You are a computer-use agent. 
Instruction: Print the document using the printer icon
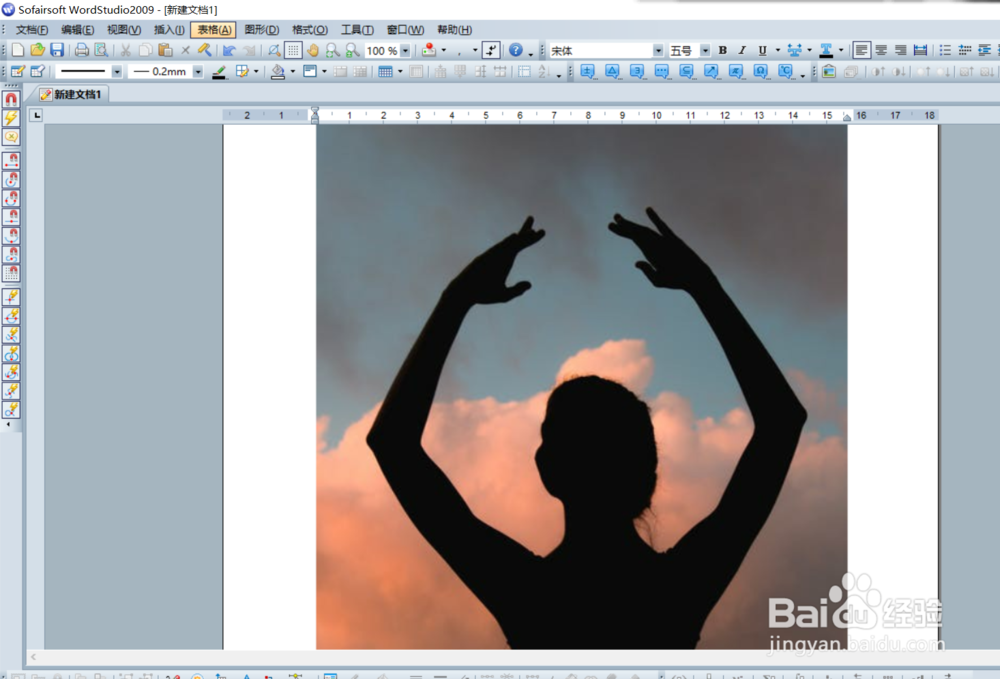tap(82, 50)
